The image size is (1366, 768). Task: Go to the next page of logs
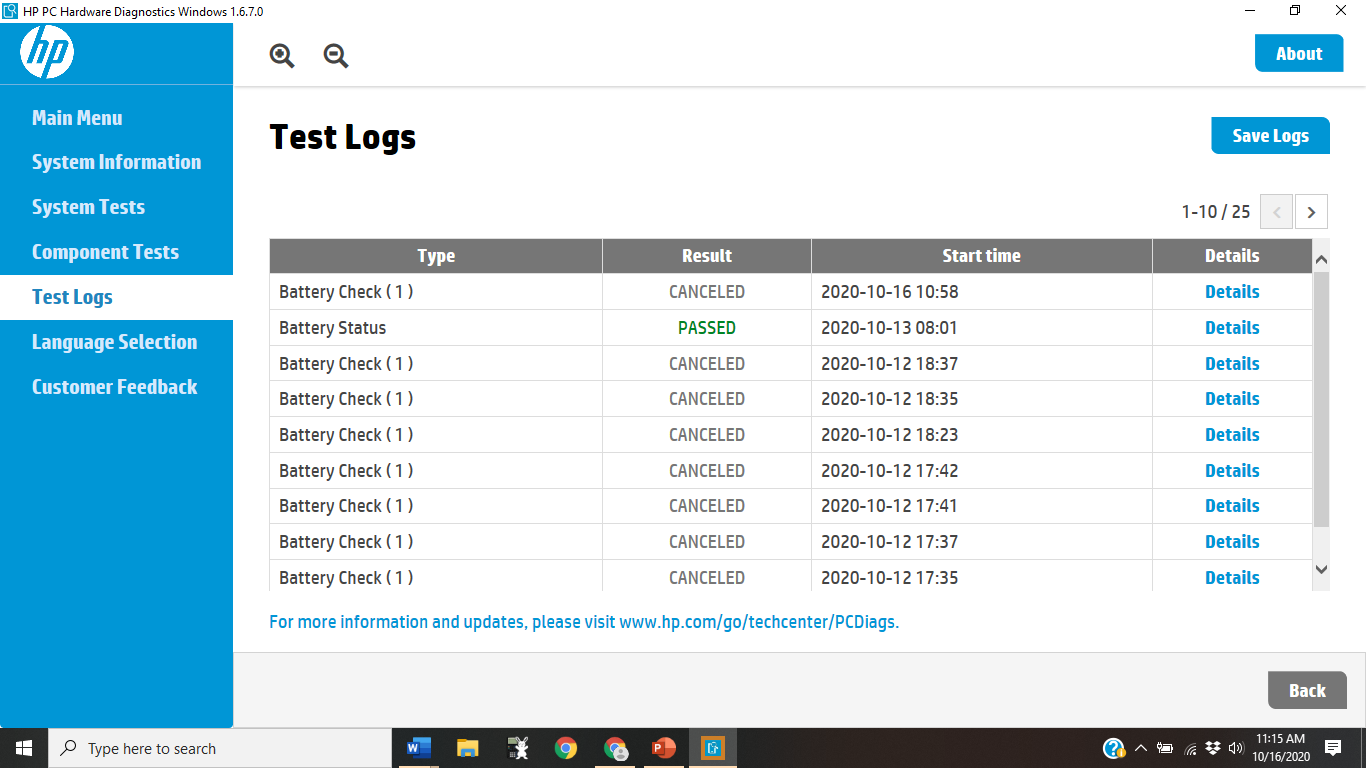[1311, 212]
